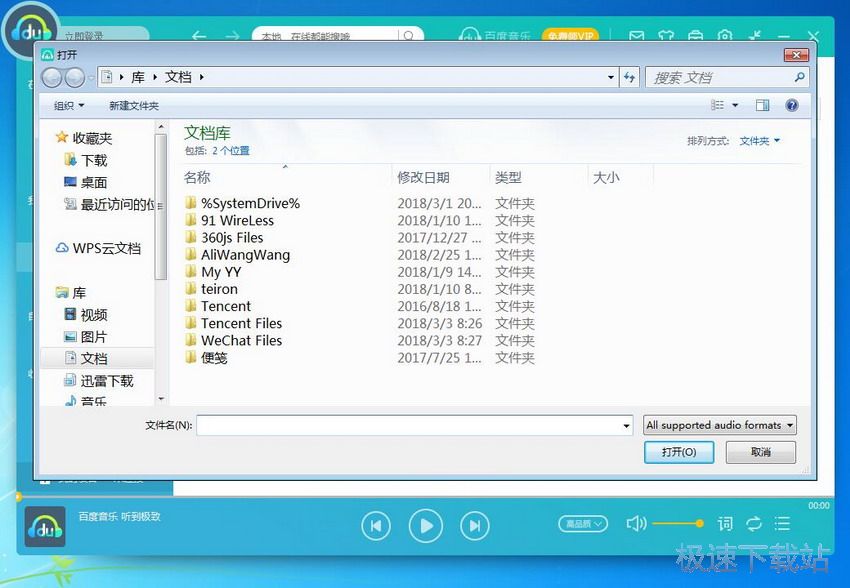Show lyrics with the 词 icon
This screenshot has height=588, width=850.
pyautogui.click(x=725, y=524)
